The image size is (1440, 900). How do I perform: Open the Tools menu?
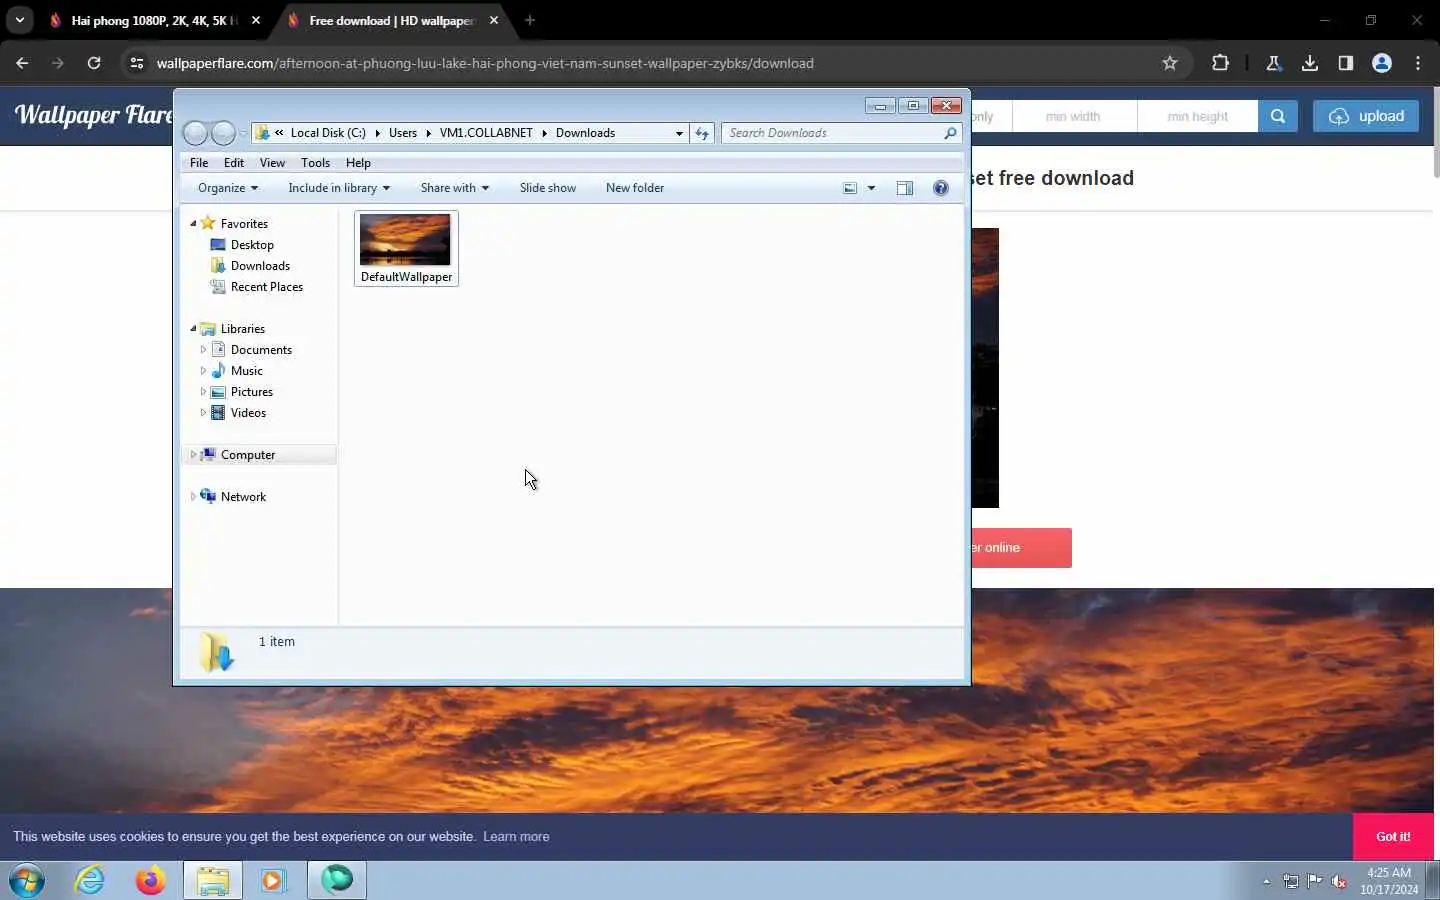315,163
